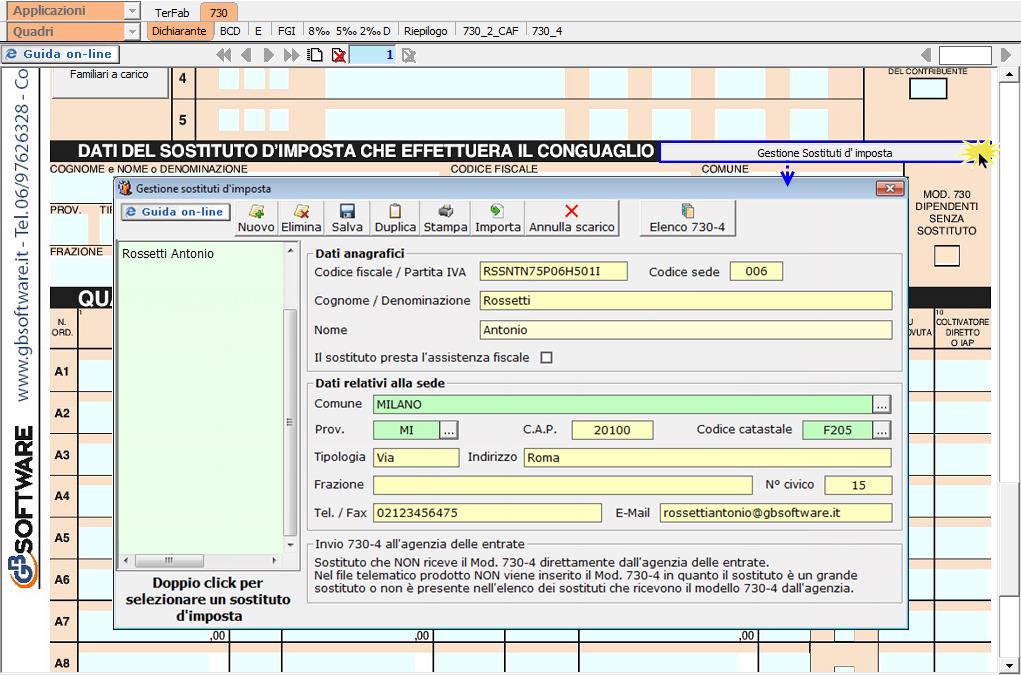Close the Gestione sostituti d'imposta dialog

(890, 188)
